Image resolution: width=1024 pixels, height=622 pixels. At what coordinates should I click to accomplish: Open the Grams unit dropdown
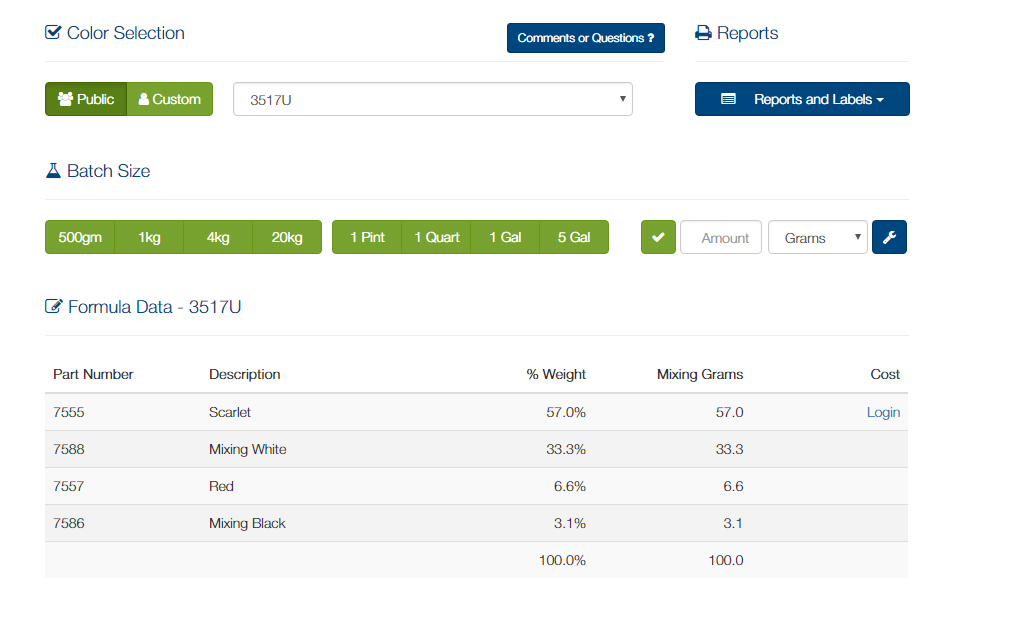pos(817,238)
